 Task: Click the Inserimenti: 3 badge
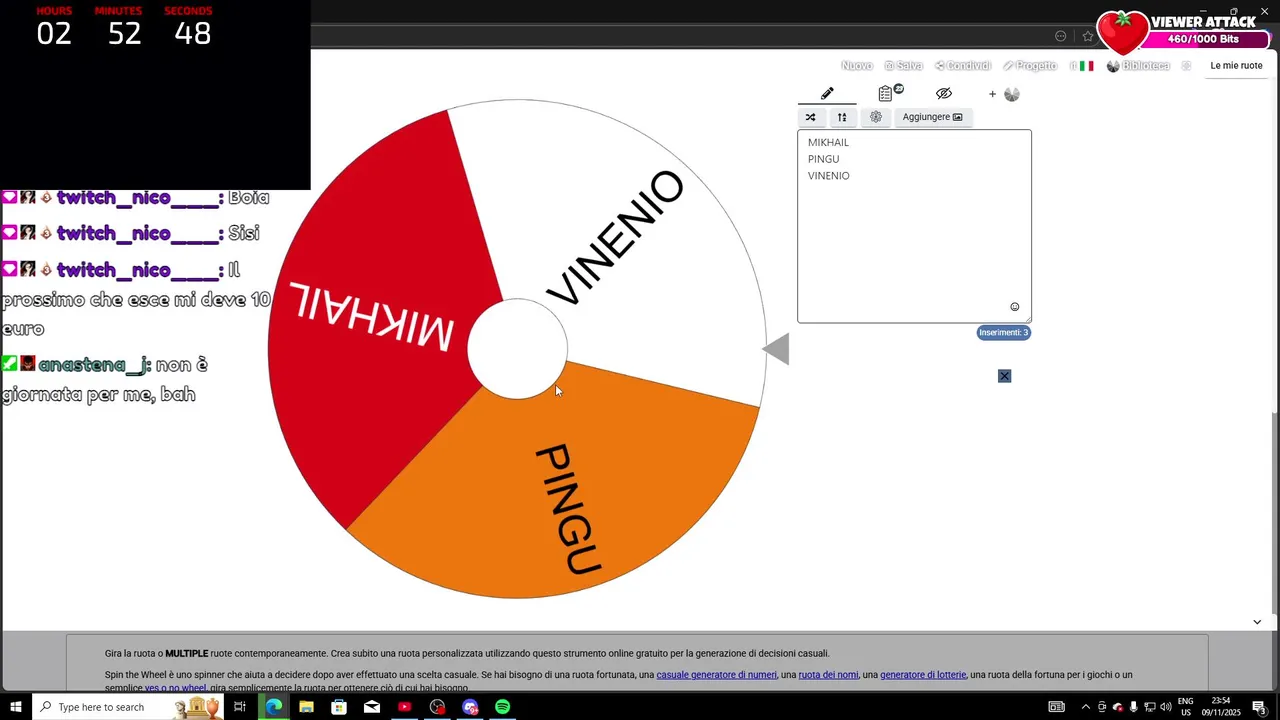pos(1003,333)
